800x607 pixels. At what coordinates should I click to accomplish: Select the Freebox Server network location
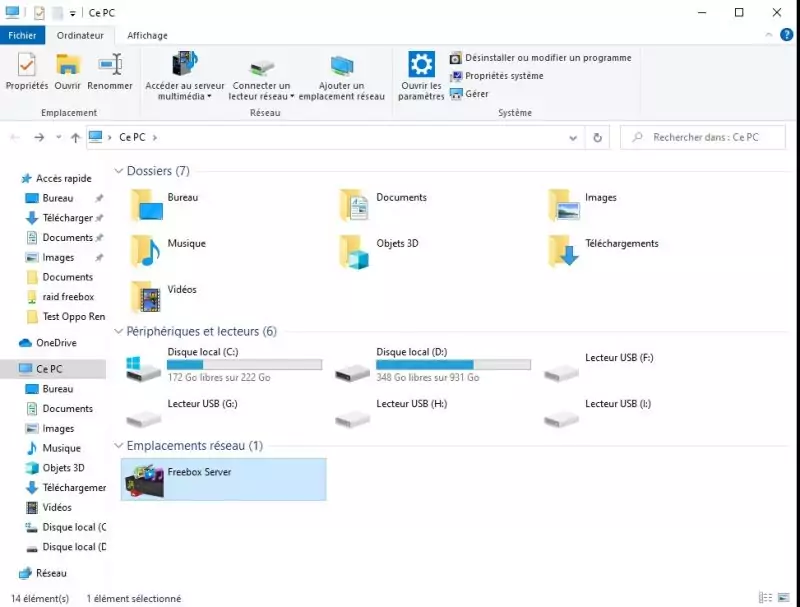point(223,479)
